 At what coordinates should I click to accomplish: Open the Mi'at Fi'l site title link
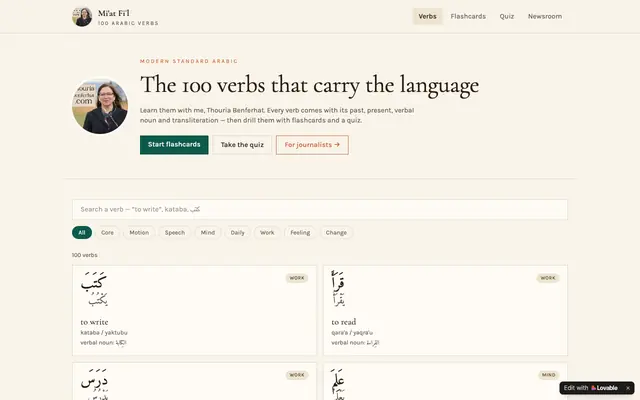pos(114,13)
